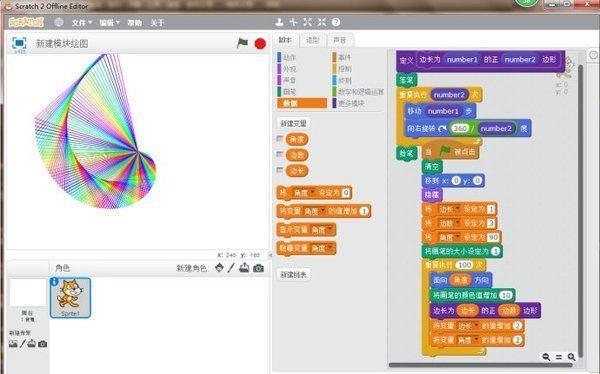
Task: Click the block help question-mark tool
Action: (336, 22)
